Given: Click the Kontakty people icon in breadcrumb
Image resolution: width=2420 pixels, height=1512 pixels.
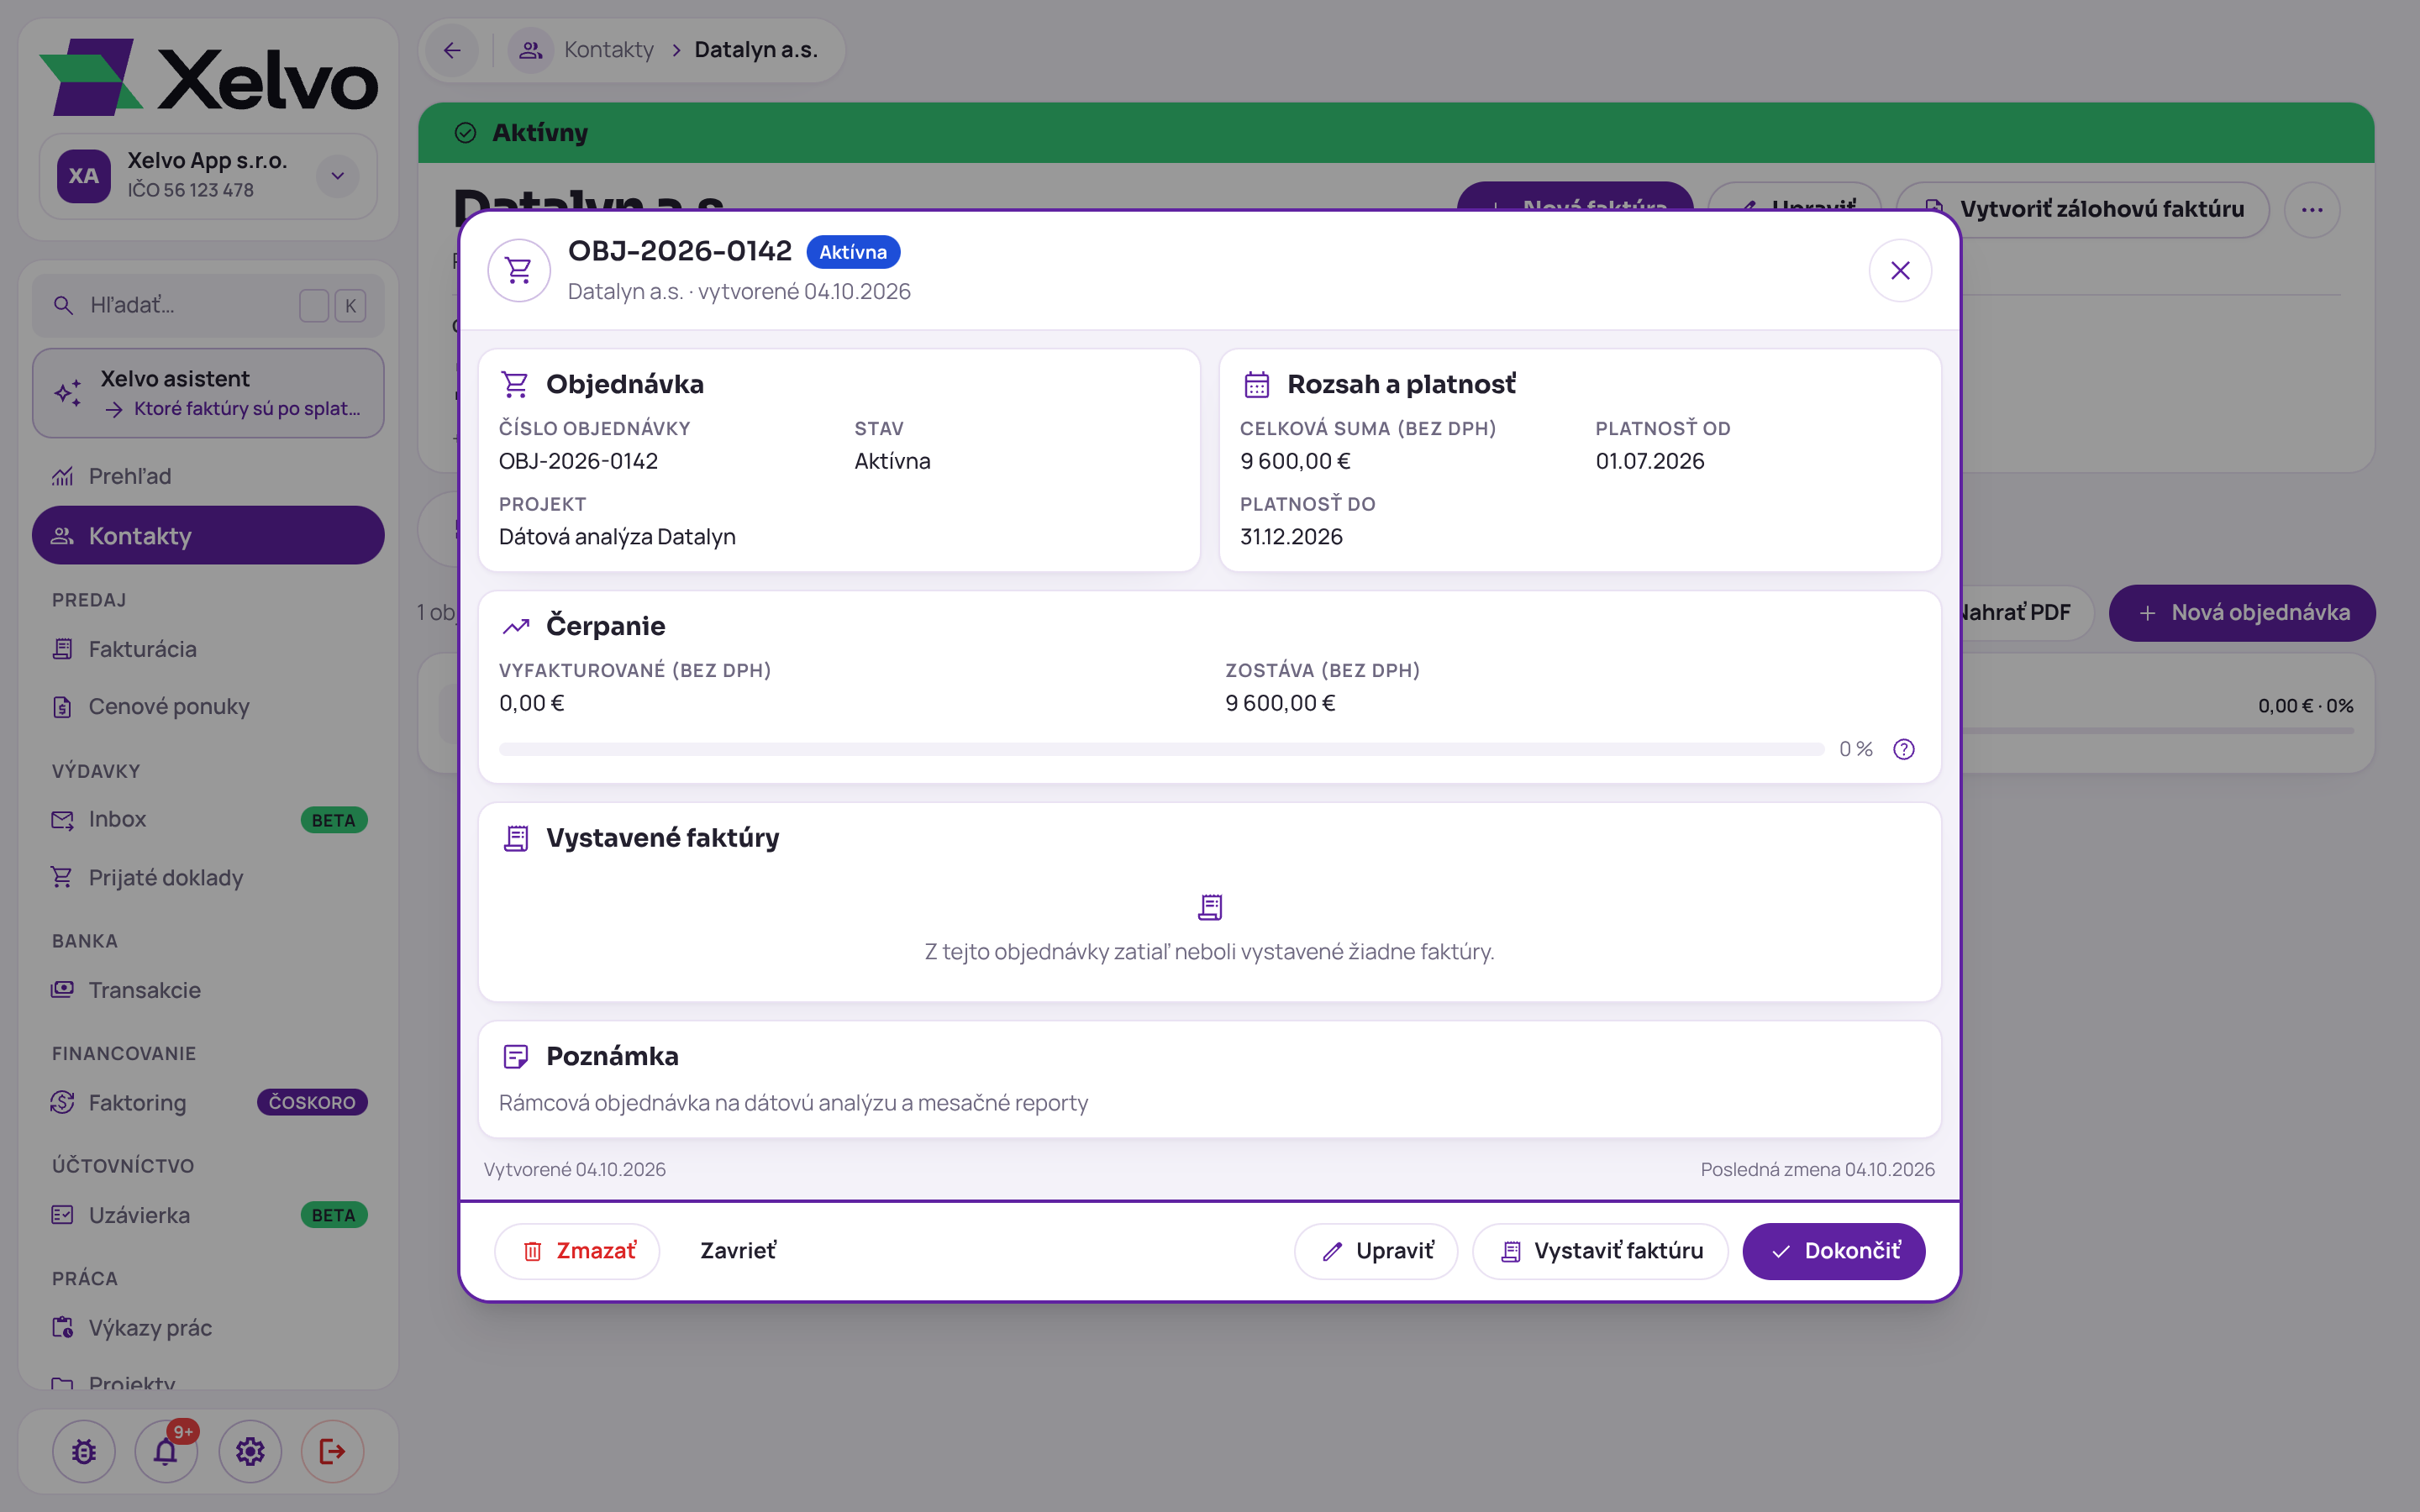Looking at the screenshot, I should click(x=531, y=50).
